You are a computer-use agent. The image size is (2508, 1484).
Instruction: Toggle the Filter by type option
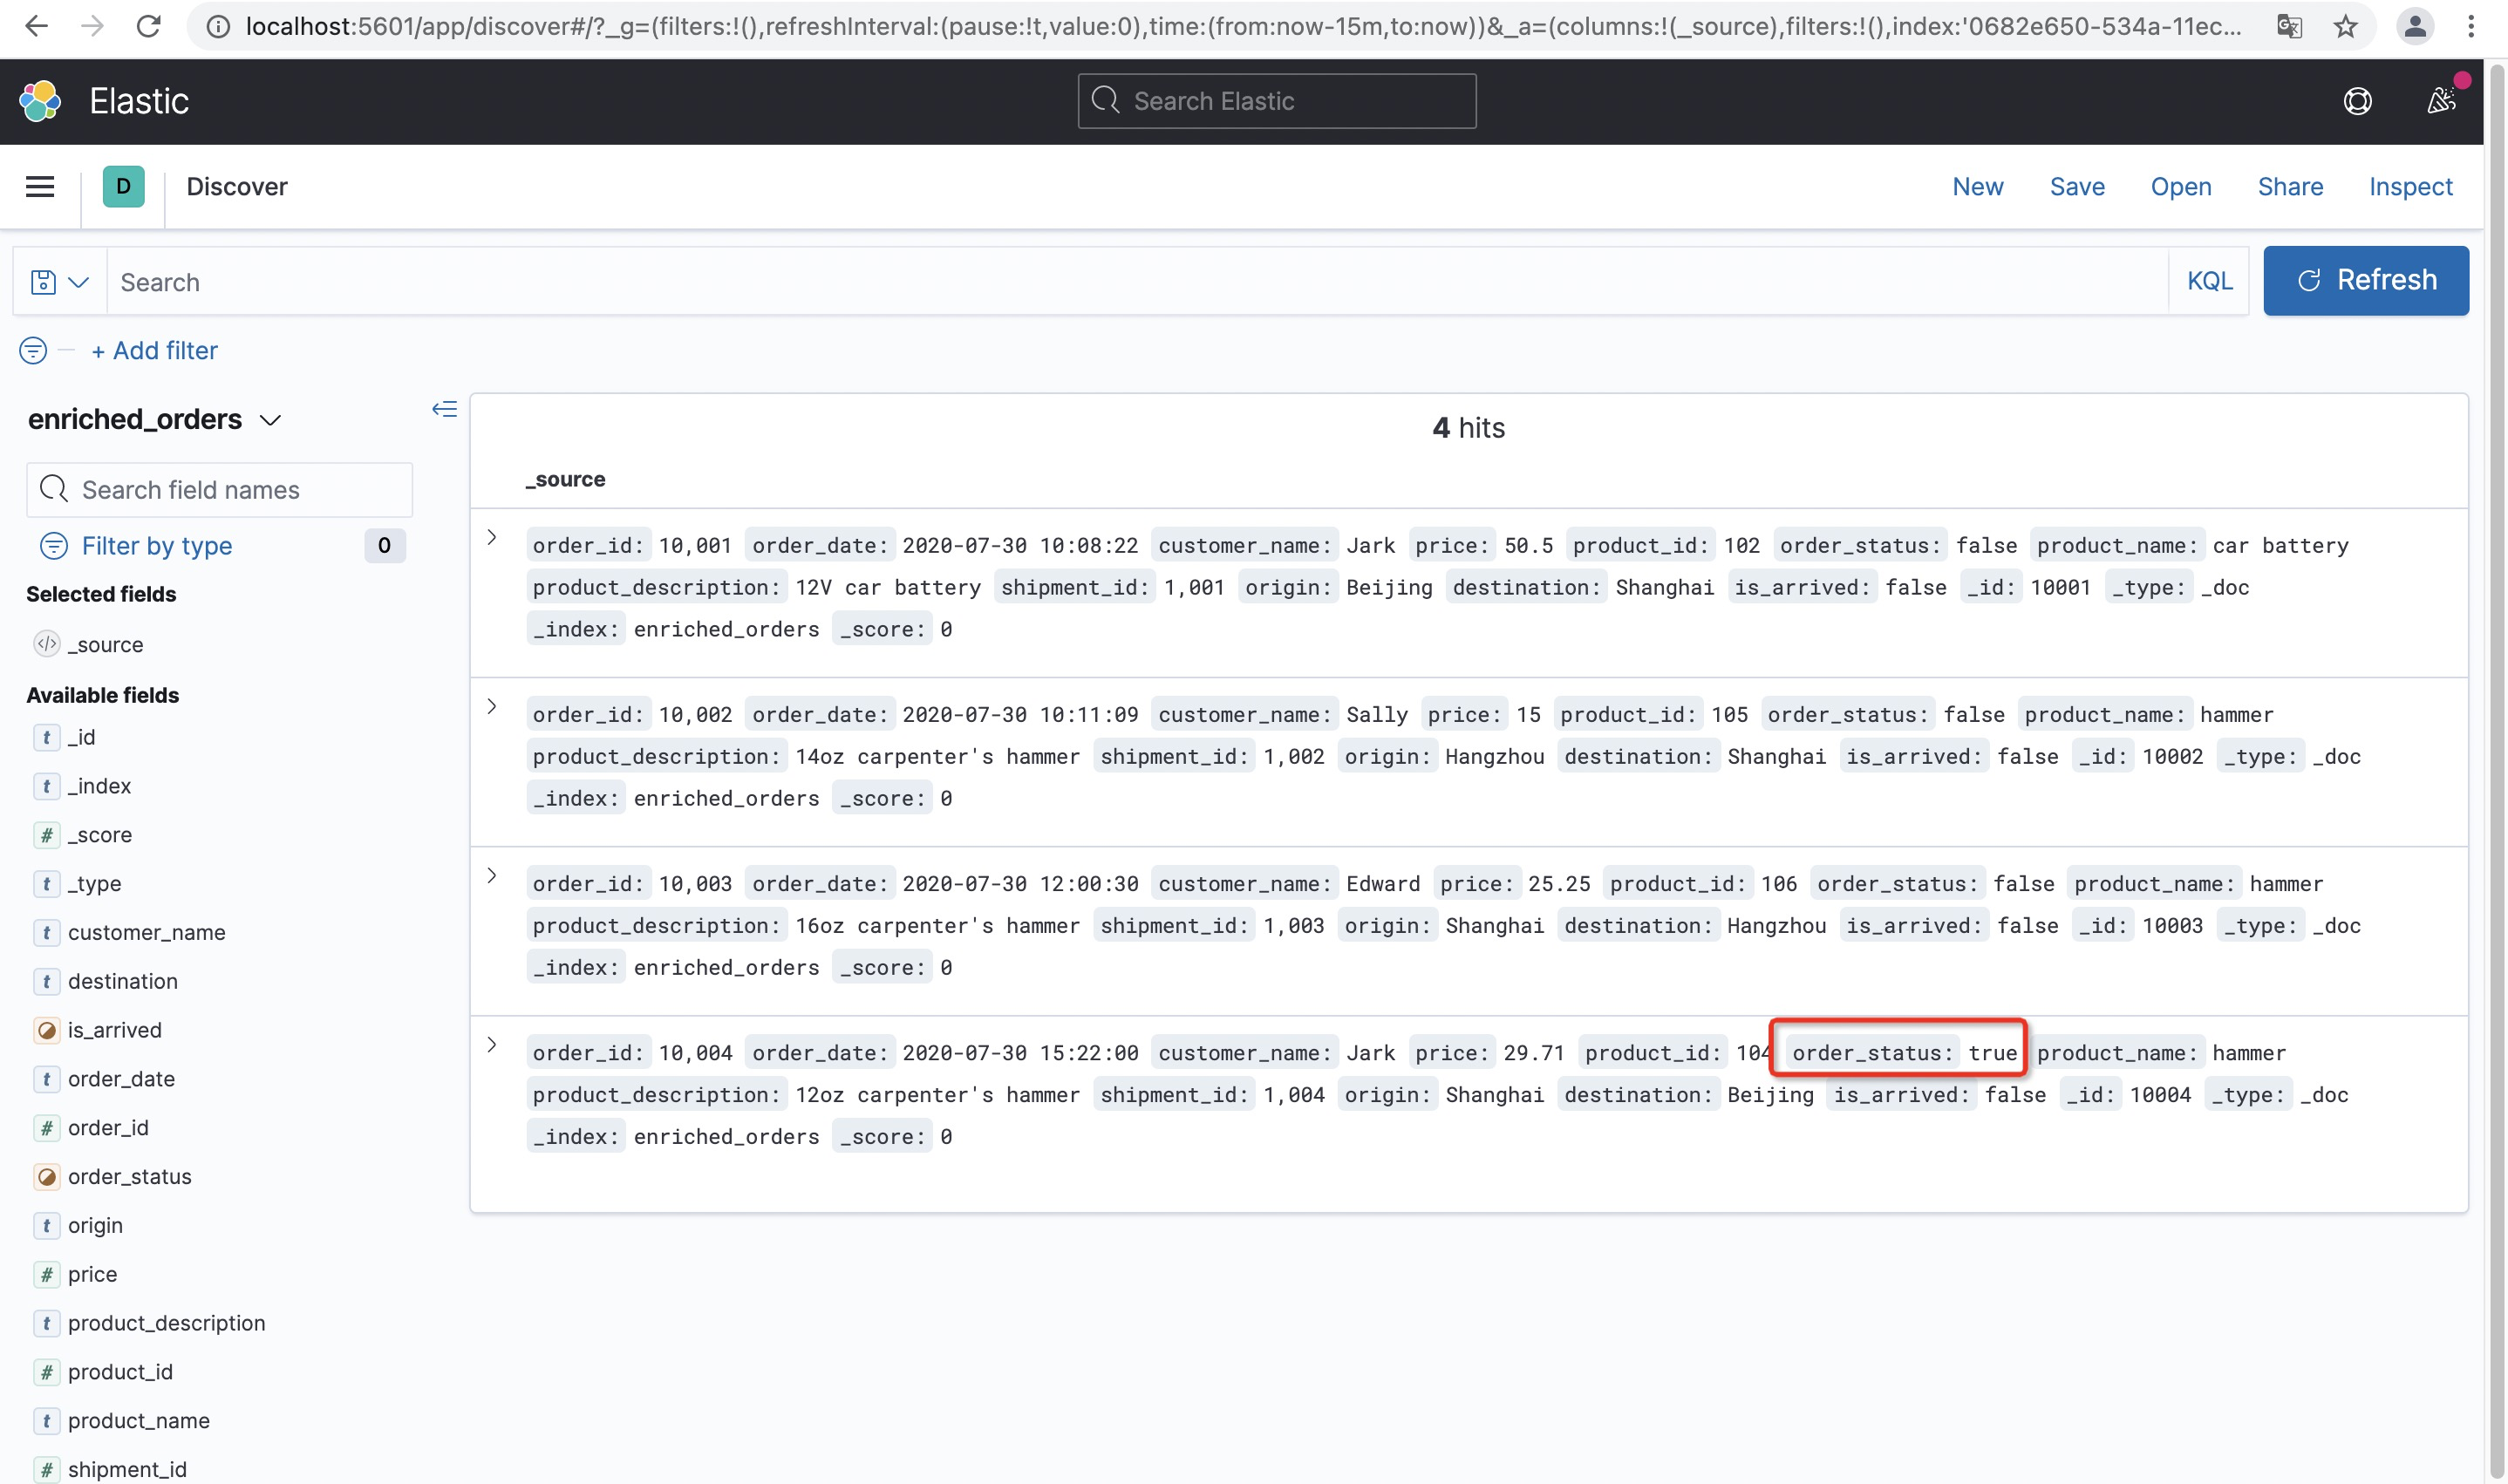coord(156,546)
